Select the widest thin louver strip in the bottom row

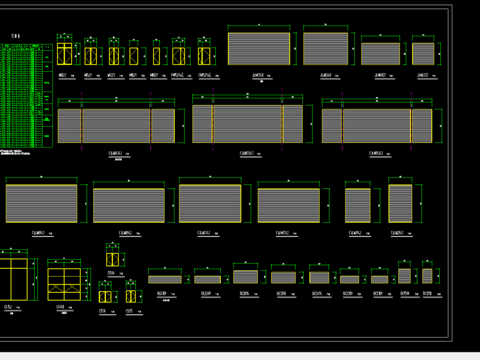click(x=165, y=279)
